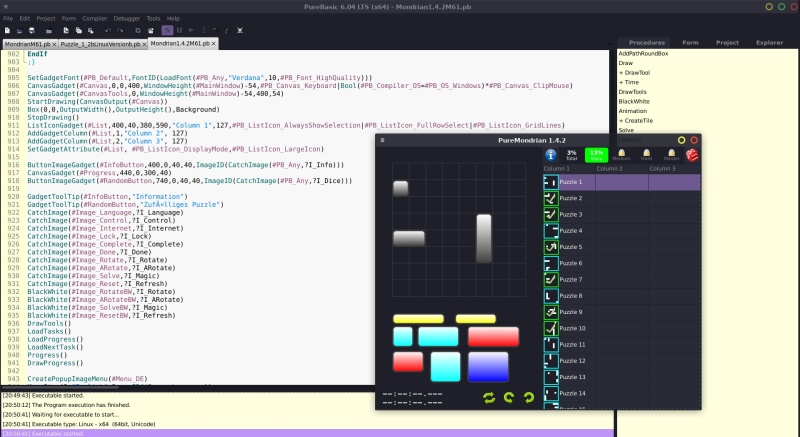Pick the large cyan square tile

pyautogui.click(x=445, y=367)
